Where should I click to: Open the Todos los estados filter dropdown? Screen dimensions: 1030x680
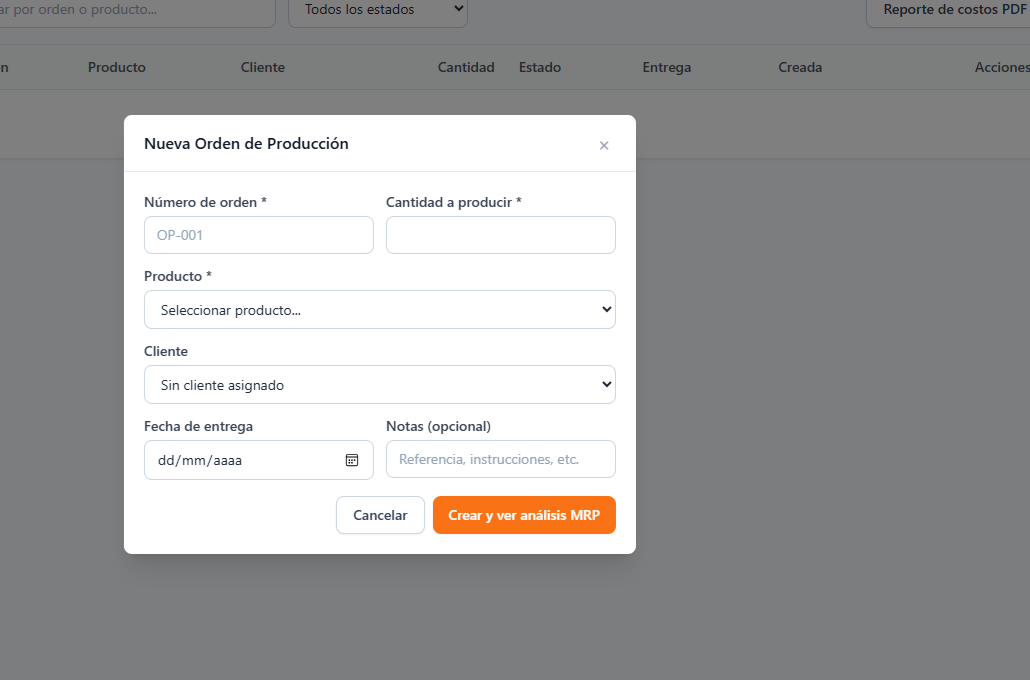pyautogui.click(x=378, y=11)
